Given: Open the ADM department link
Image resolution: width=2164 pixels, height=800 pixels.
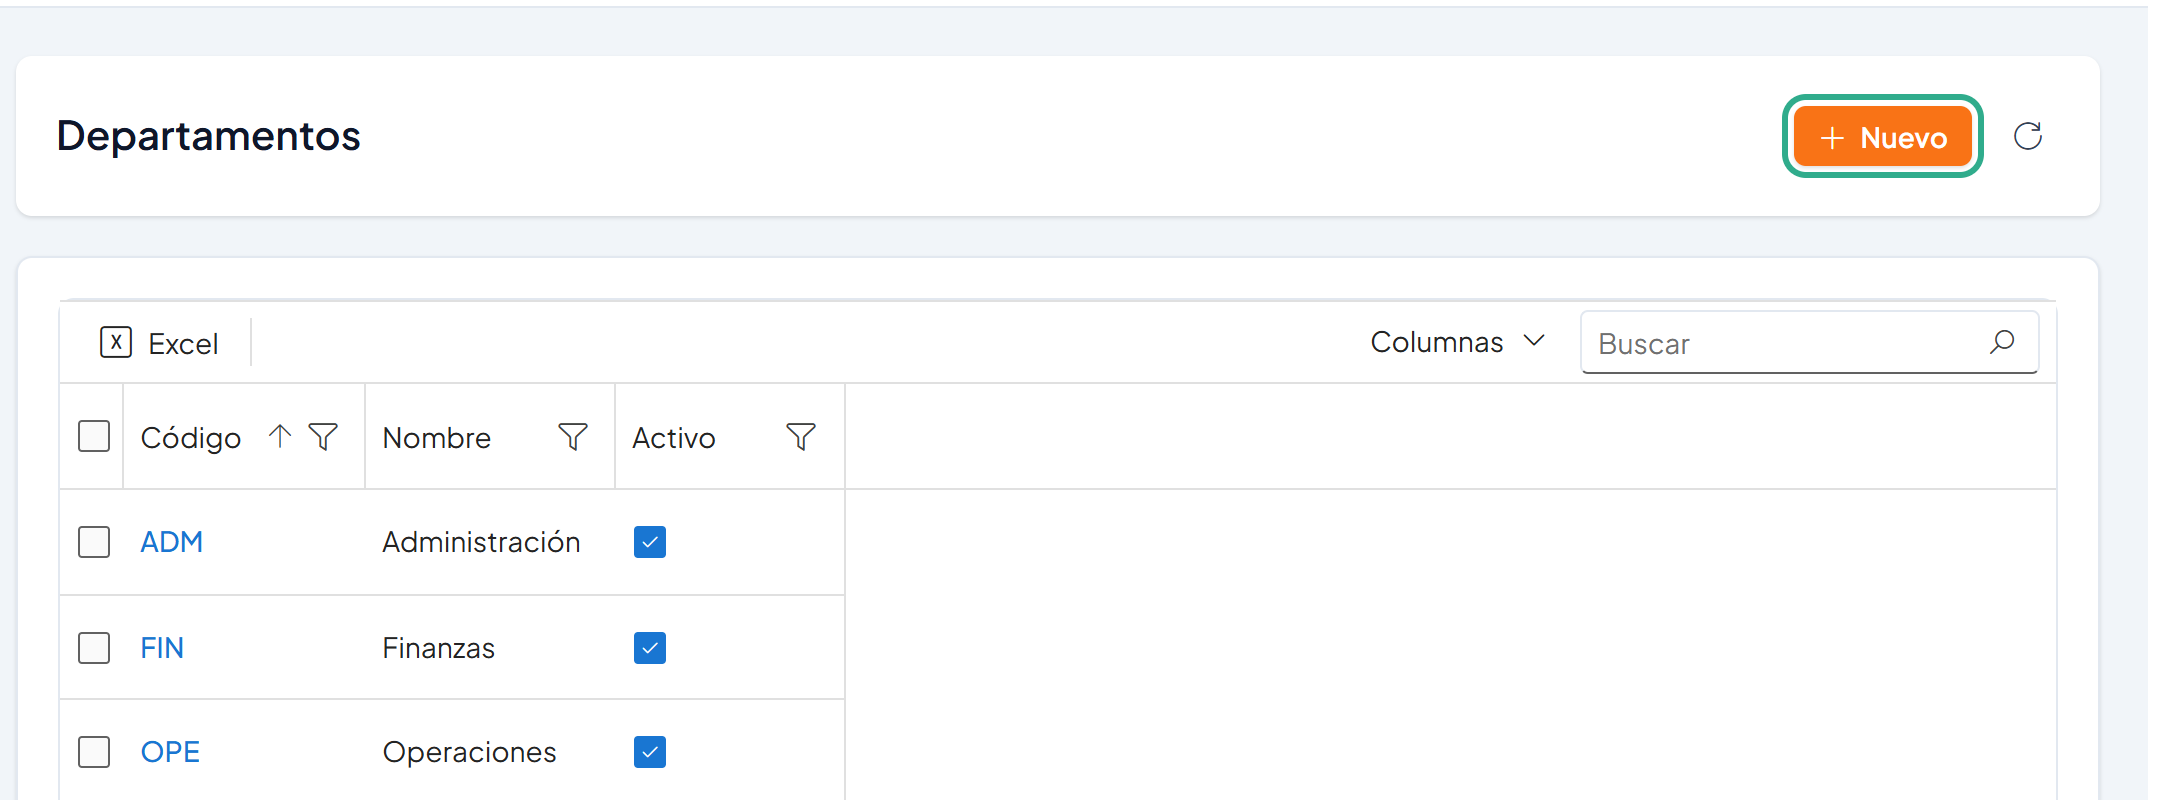Looking at the screenshot, I should [x=172, y=542].
